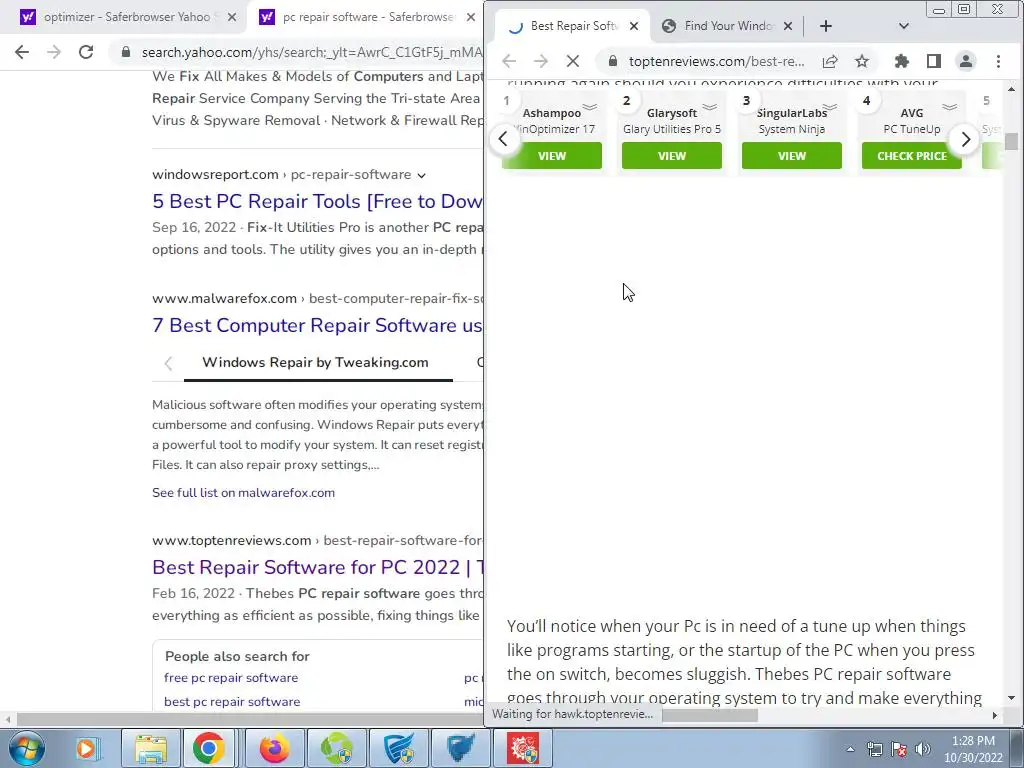Open the green recycle shield taskbar app
This screenshot has height=768, width=1024.
pyautogui.click(x=337, y=748)
